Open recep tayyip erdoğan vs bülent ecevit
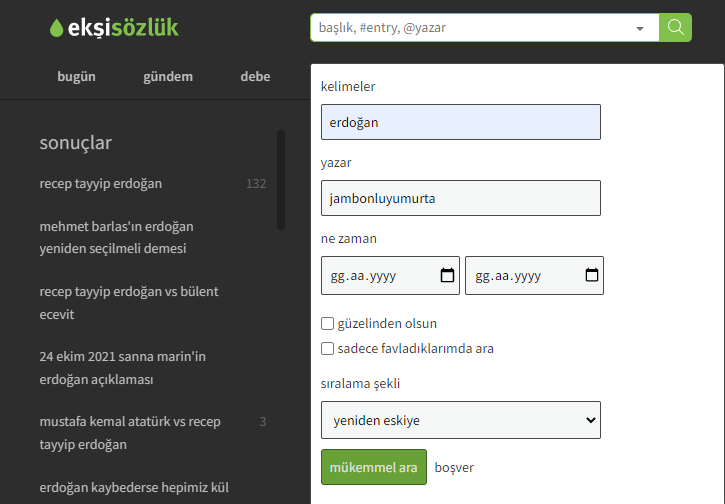 pos(129,303)
